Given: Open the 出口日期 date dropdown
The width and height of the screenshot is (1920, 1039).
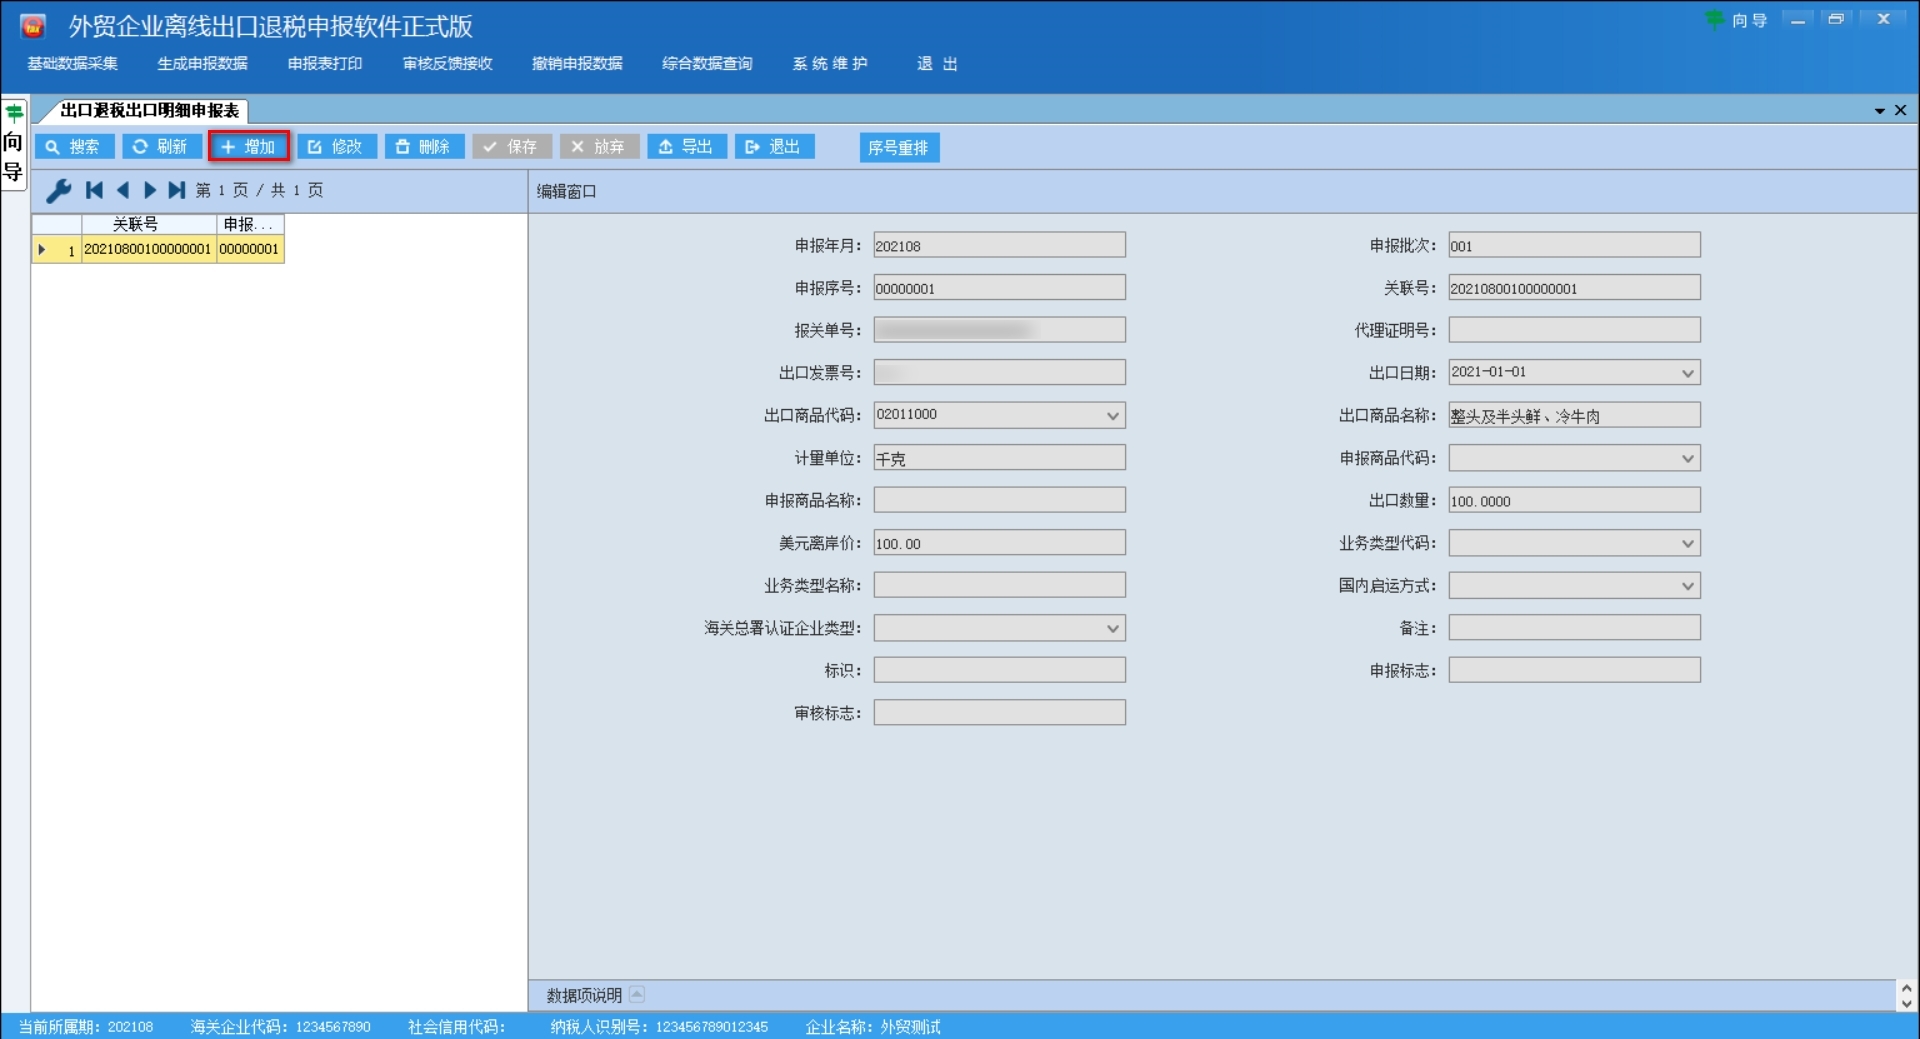Looking at the screenshot, I should pyautogui.click(x=1687, y=372).
